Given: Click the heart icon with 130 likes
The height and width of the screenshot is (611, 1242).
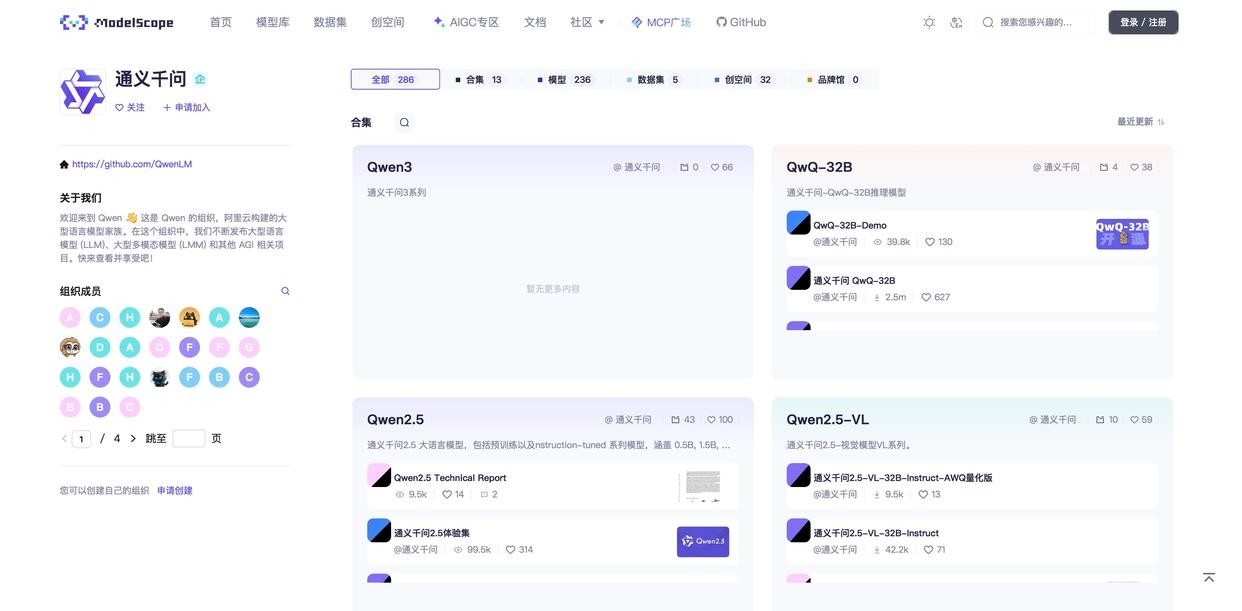Looking at the screenshot, I should click(930, 242).
